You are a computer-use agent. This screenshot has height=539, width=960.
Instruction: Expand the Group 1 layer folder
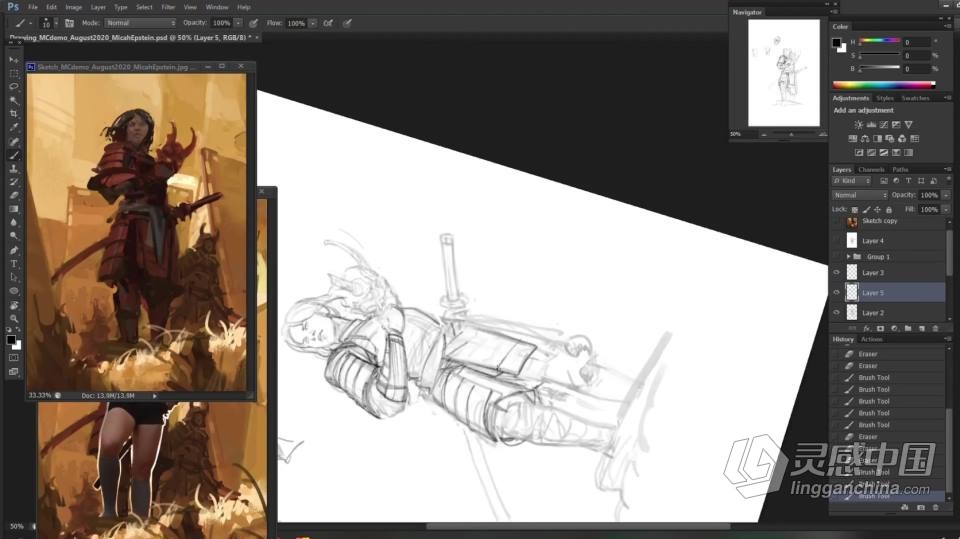point(849,257)
